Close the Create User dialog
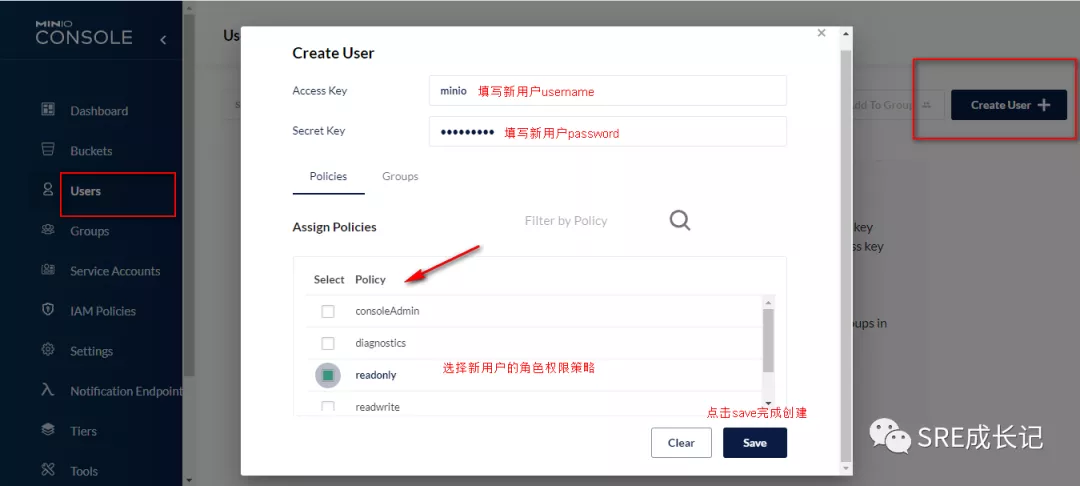Image resolution: width=1080 pixels, height=486 pixels. (x=821, y=32)
